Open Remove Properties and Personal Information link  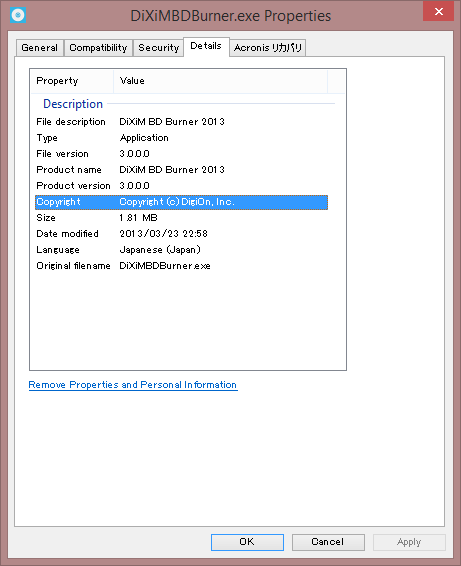(133, 385)
